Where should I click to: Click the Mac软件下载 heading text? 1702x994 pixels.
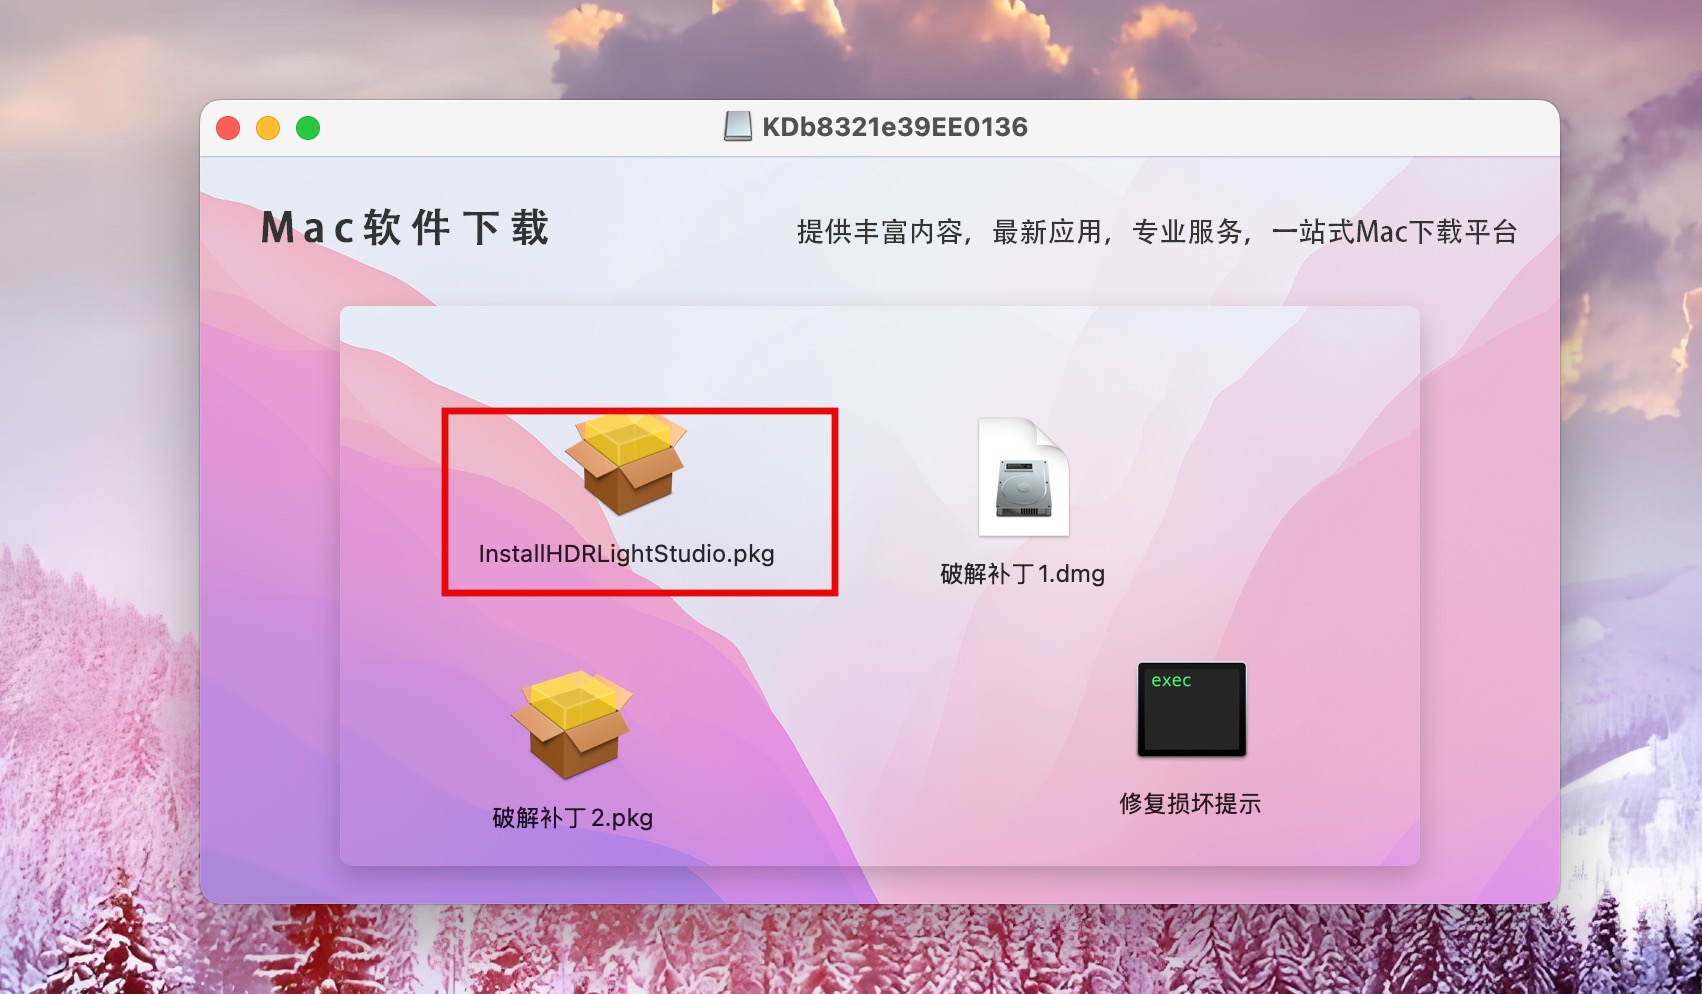tap(405, 228)
